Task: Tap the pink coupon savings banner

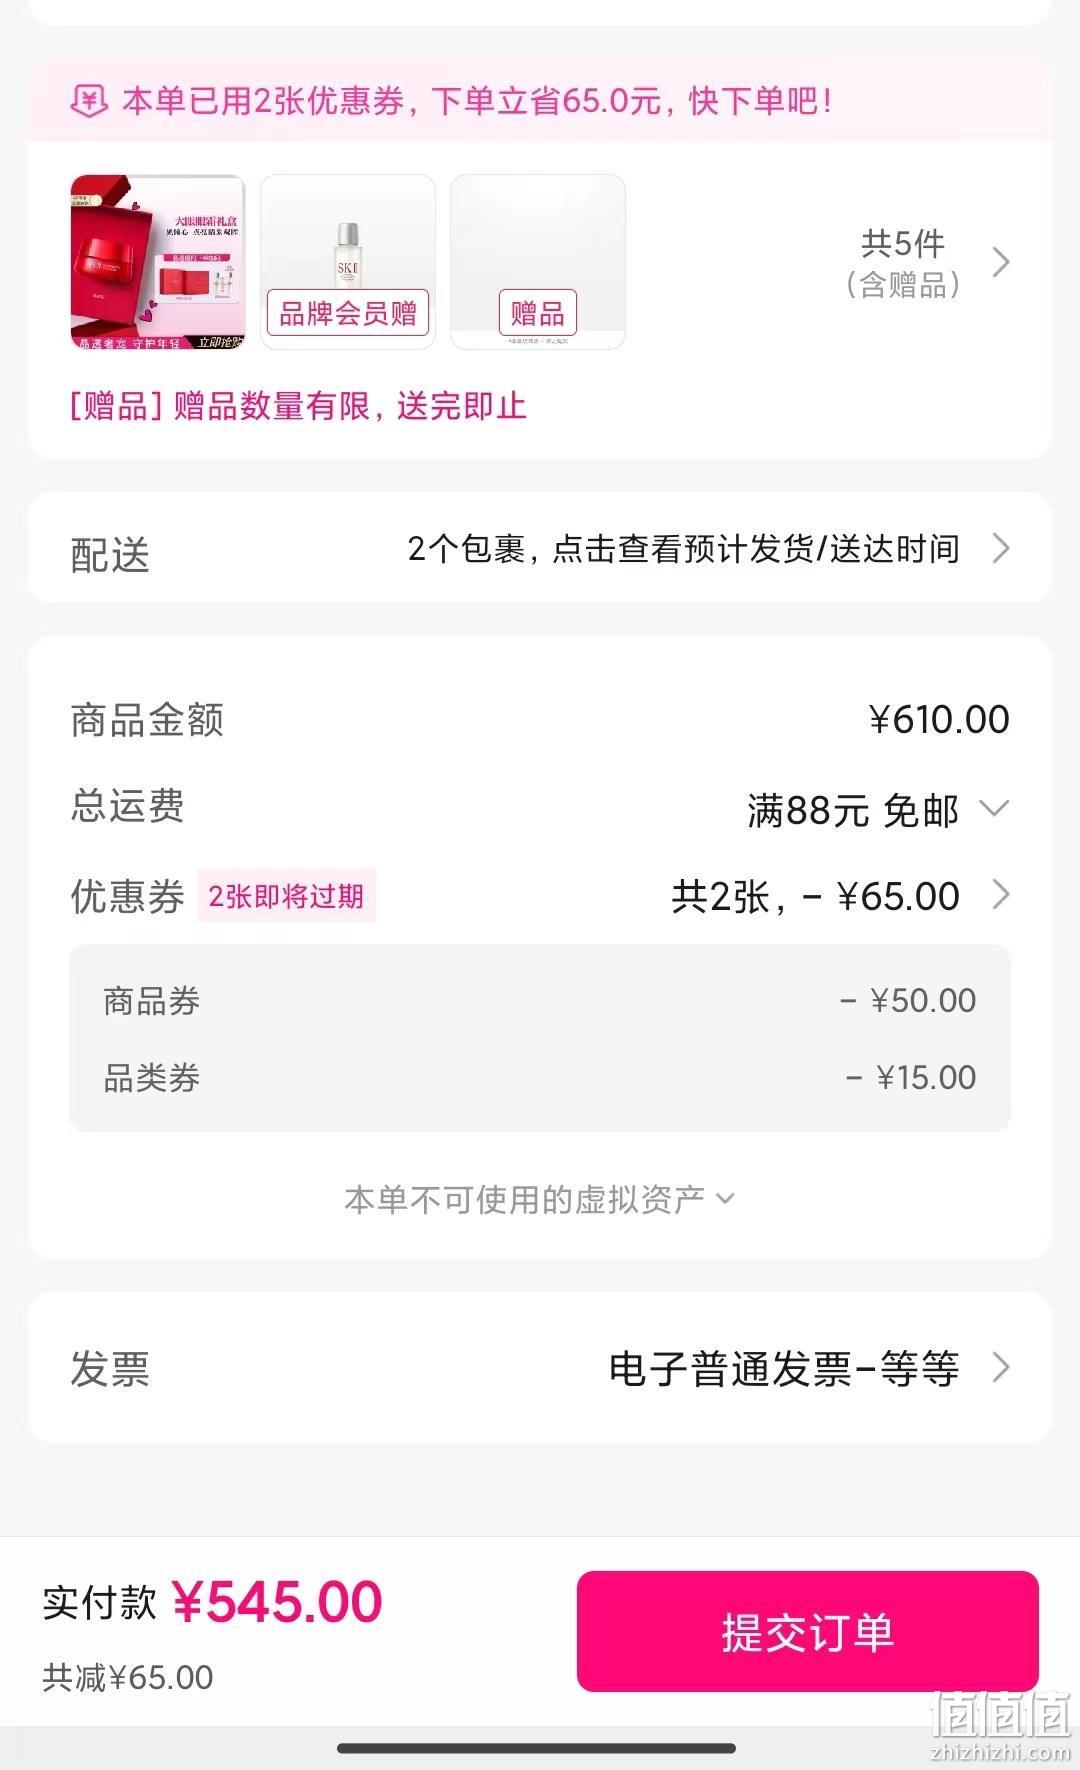Action: pyautogui.click(x=540, y=100)
